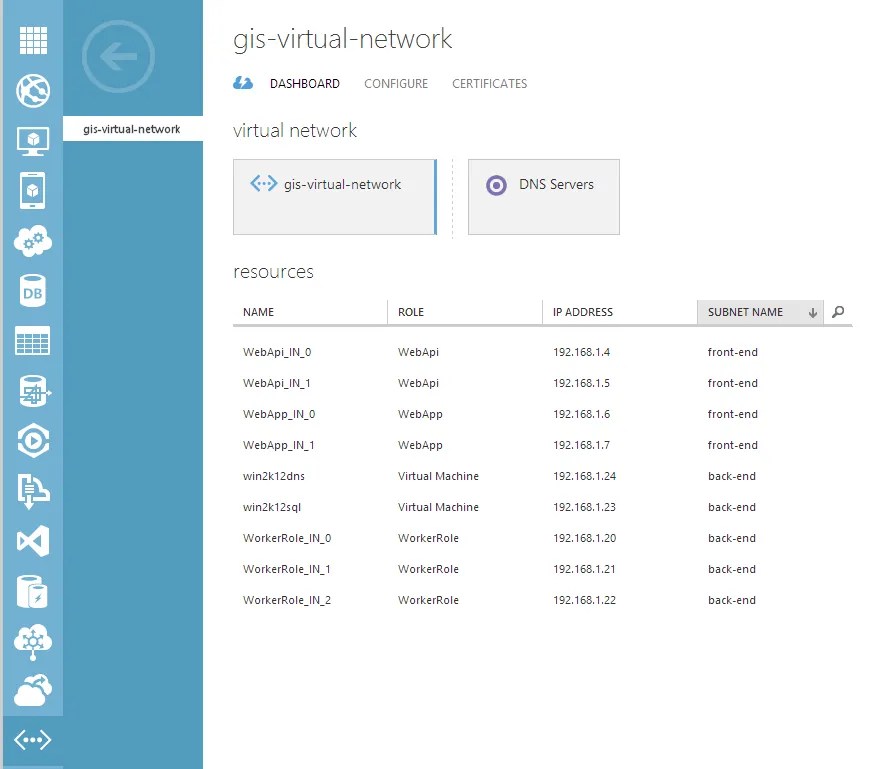Open Media Services play icon
The height and width of the screenshot is (769, 875).
[33, 441]
